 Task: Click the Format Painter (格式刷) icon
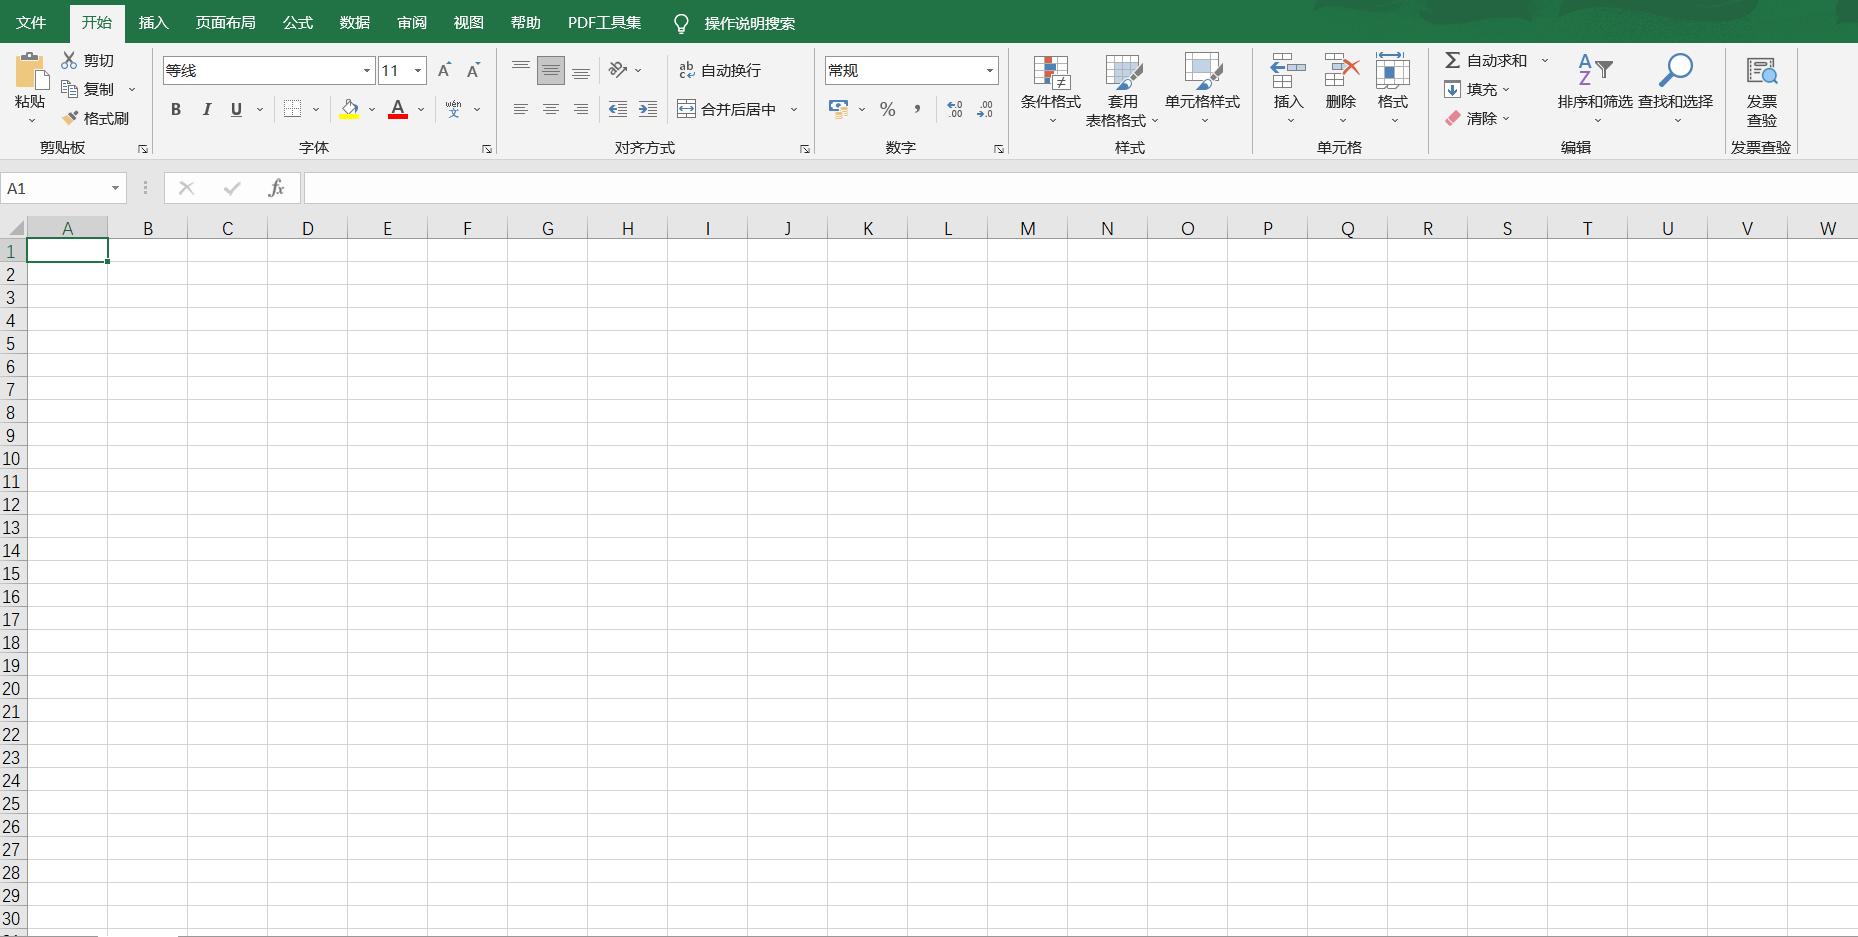[70, 118]
